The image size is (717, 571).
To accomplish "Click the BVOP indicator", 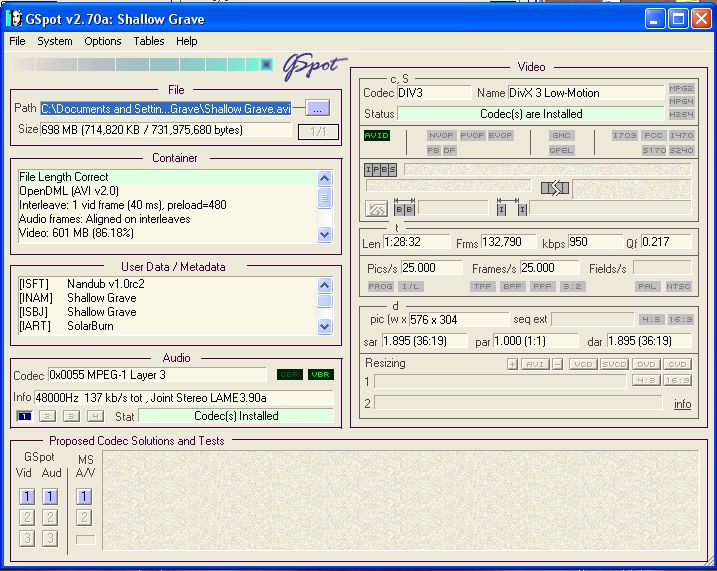I will pyautogui.click(x=501, y=135).
